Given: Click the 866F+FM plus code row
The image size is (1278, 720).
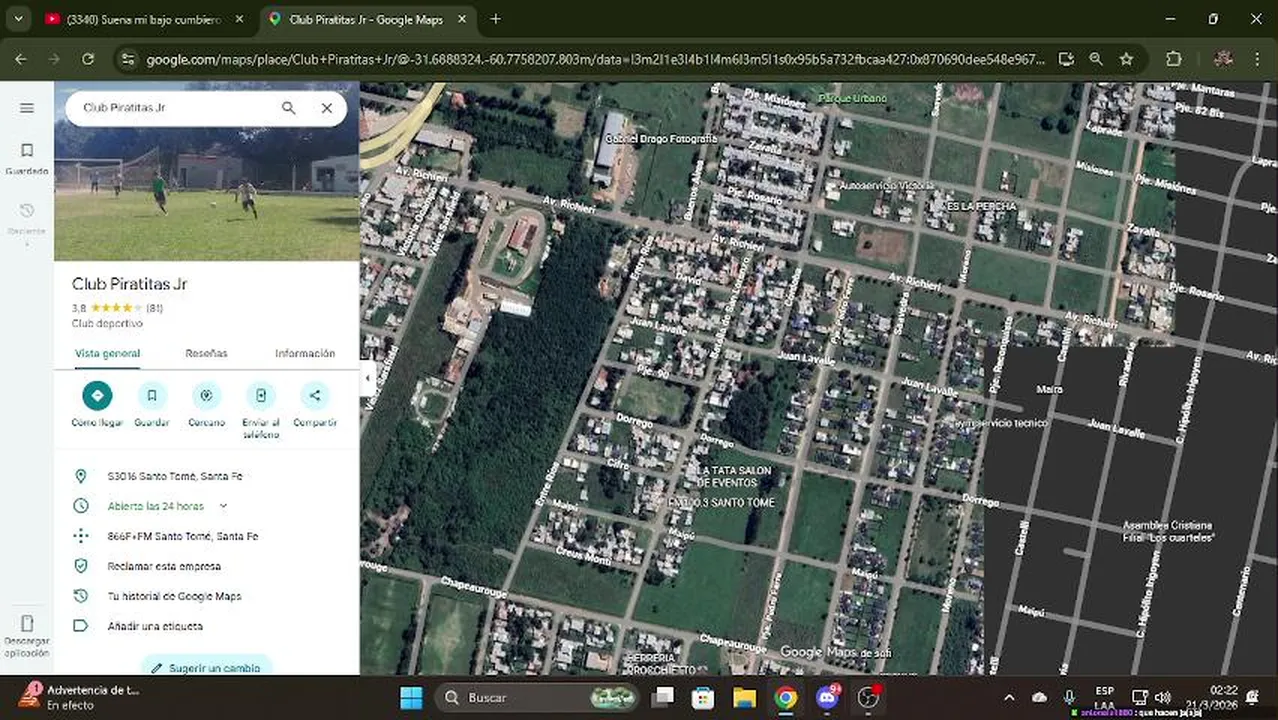Looking at the screenshot, I should point(207,536).
